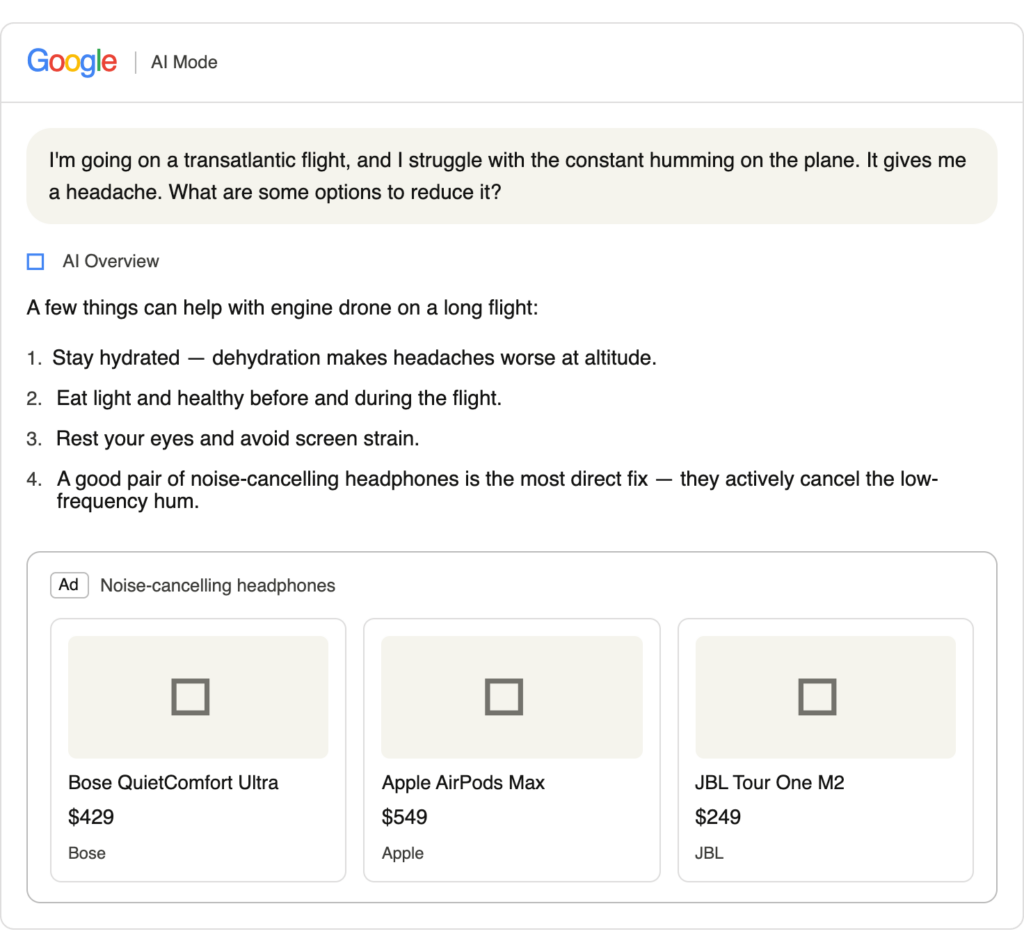Select the $429 Bose price

tap(91, 817)
